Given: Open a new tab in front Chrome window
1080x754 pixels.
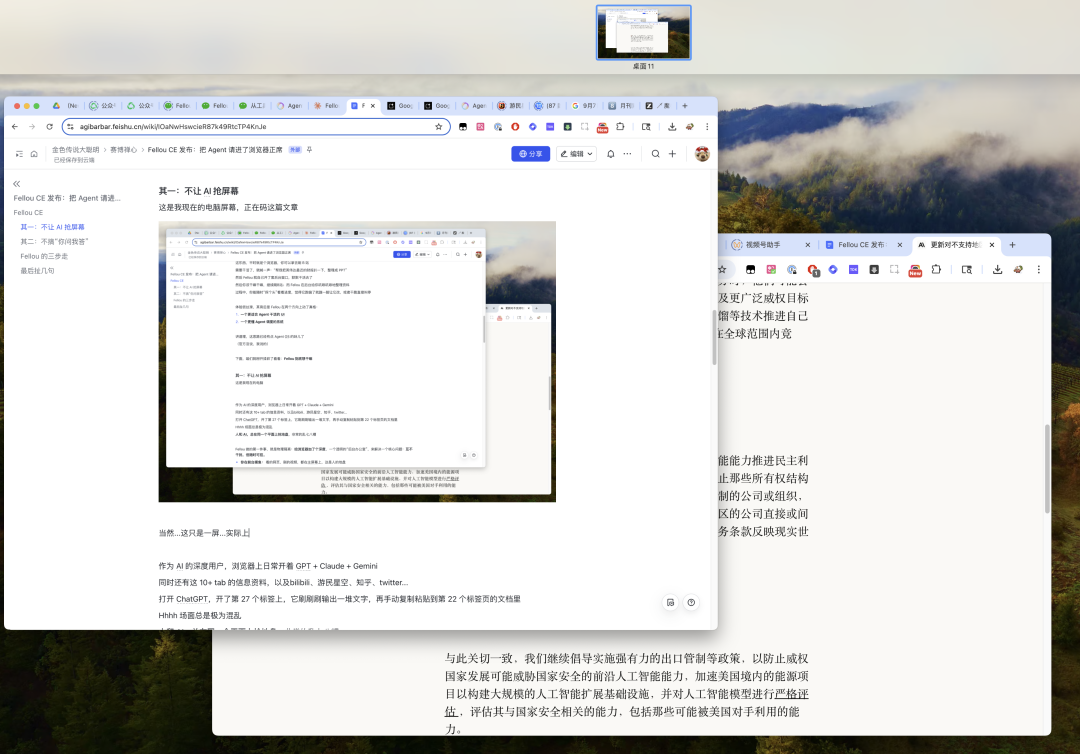Looking at the screenshot, I should point(685,106).
